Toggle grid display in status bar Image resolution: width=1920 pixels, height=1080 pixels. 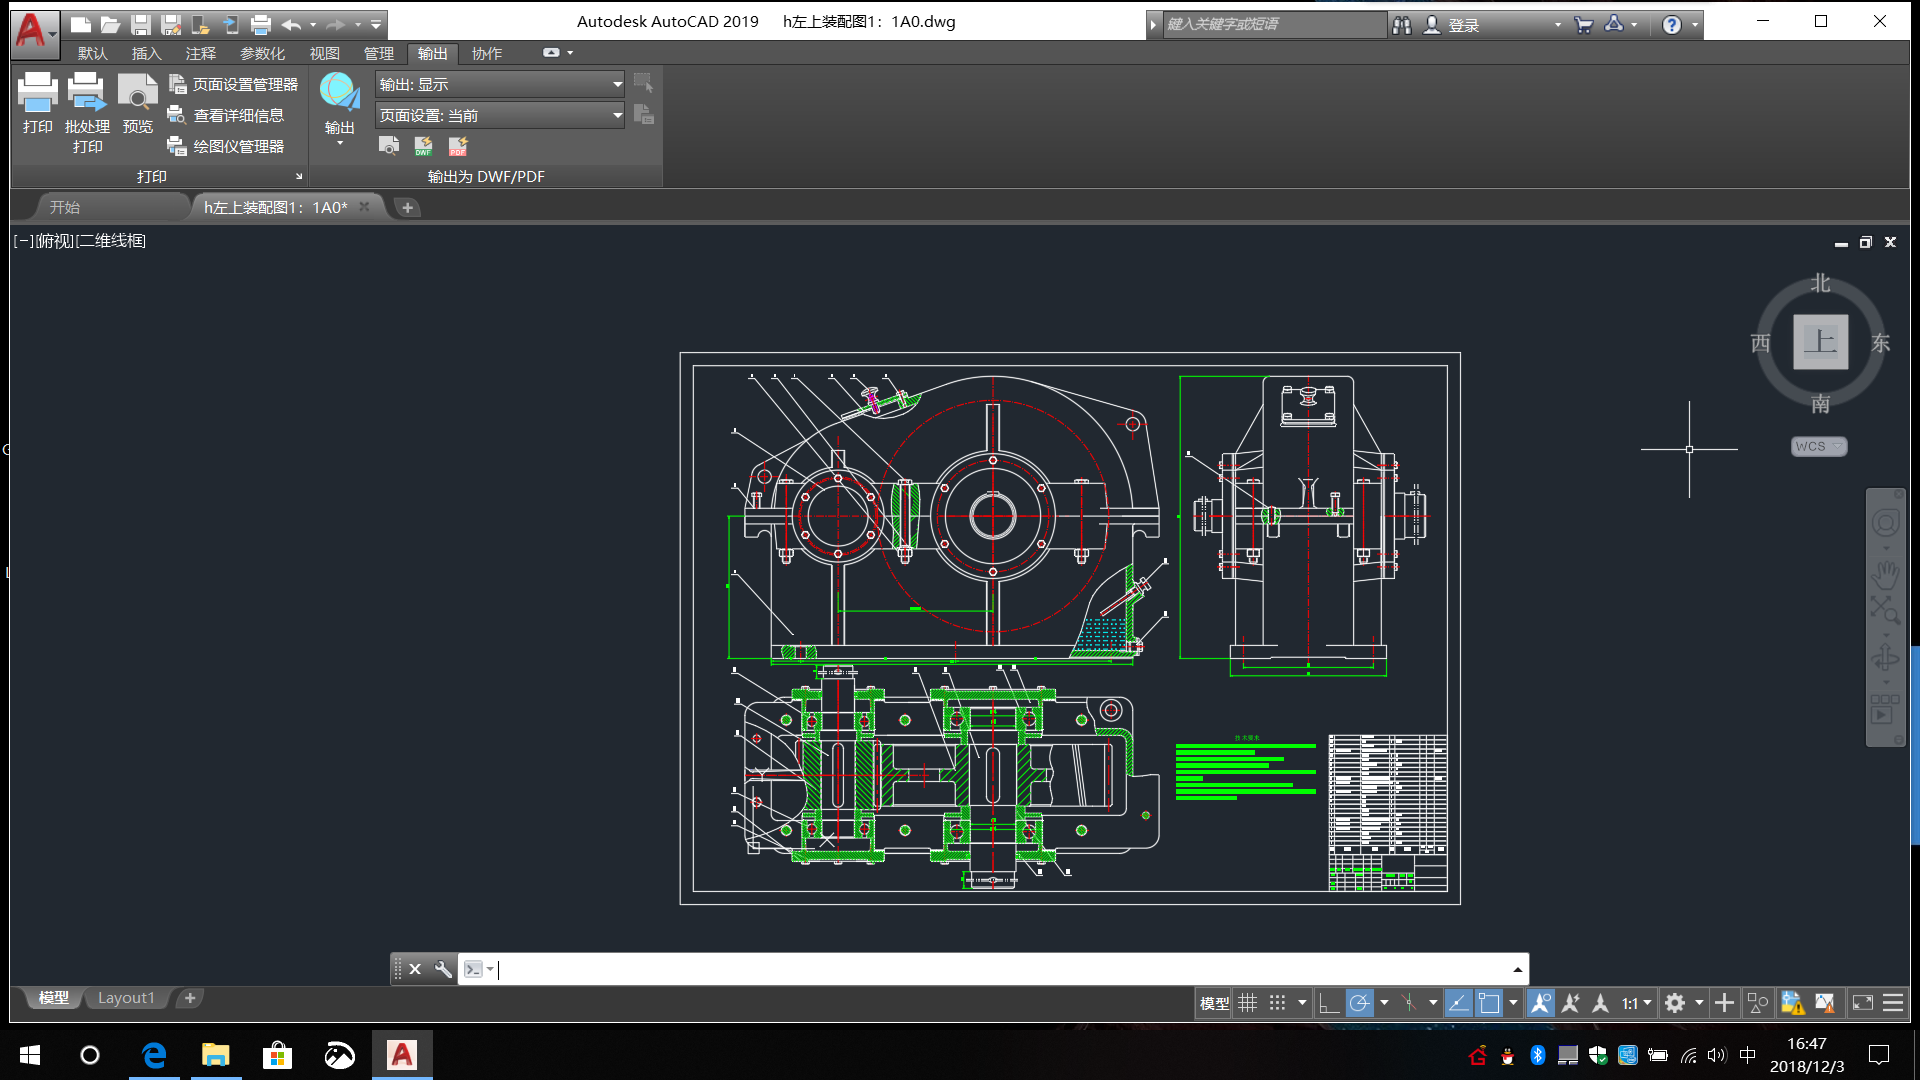click(1248, 1003)
